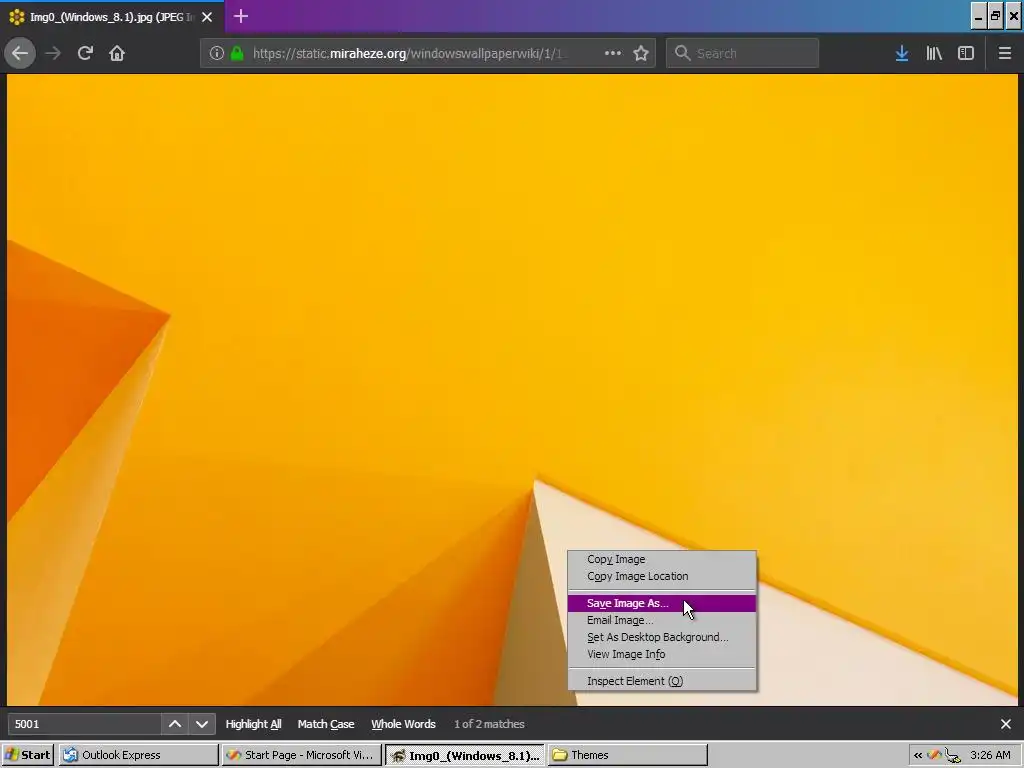Expand hidden system tray icons chevron

coord(918,755)
